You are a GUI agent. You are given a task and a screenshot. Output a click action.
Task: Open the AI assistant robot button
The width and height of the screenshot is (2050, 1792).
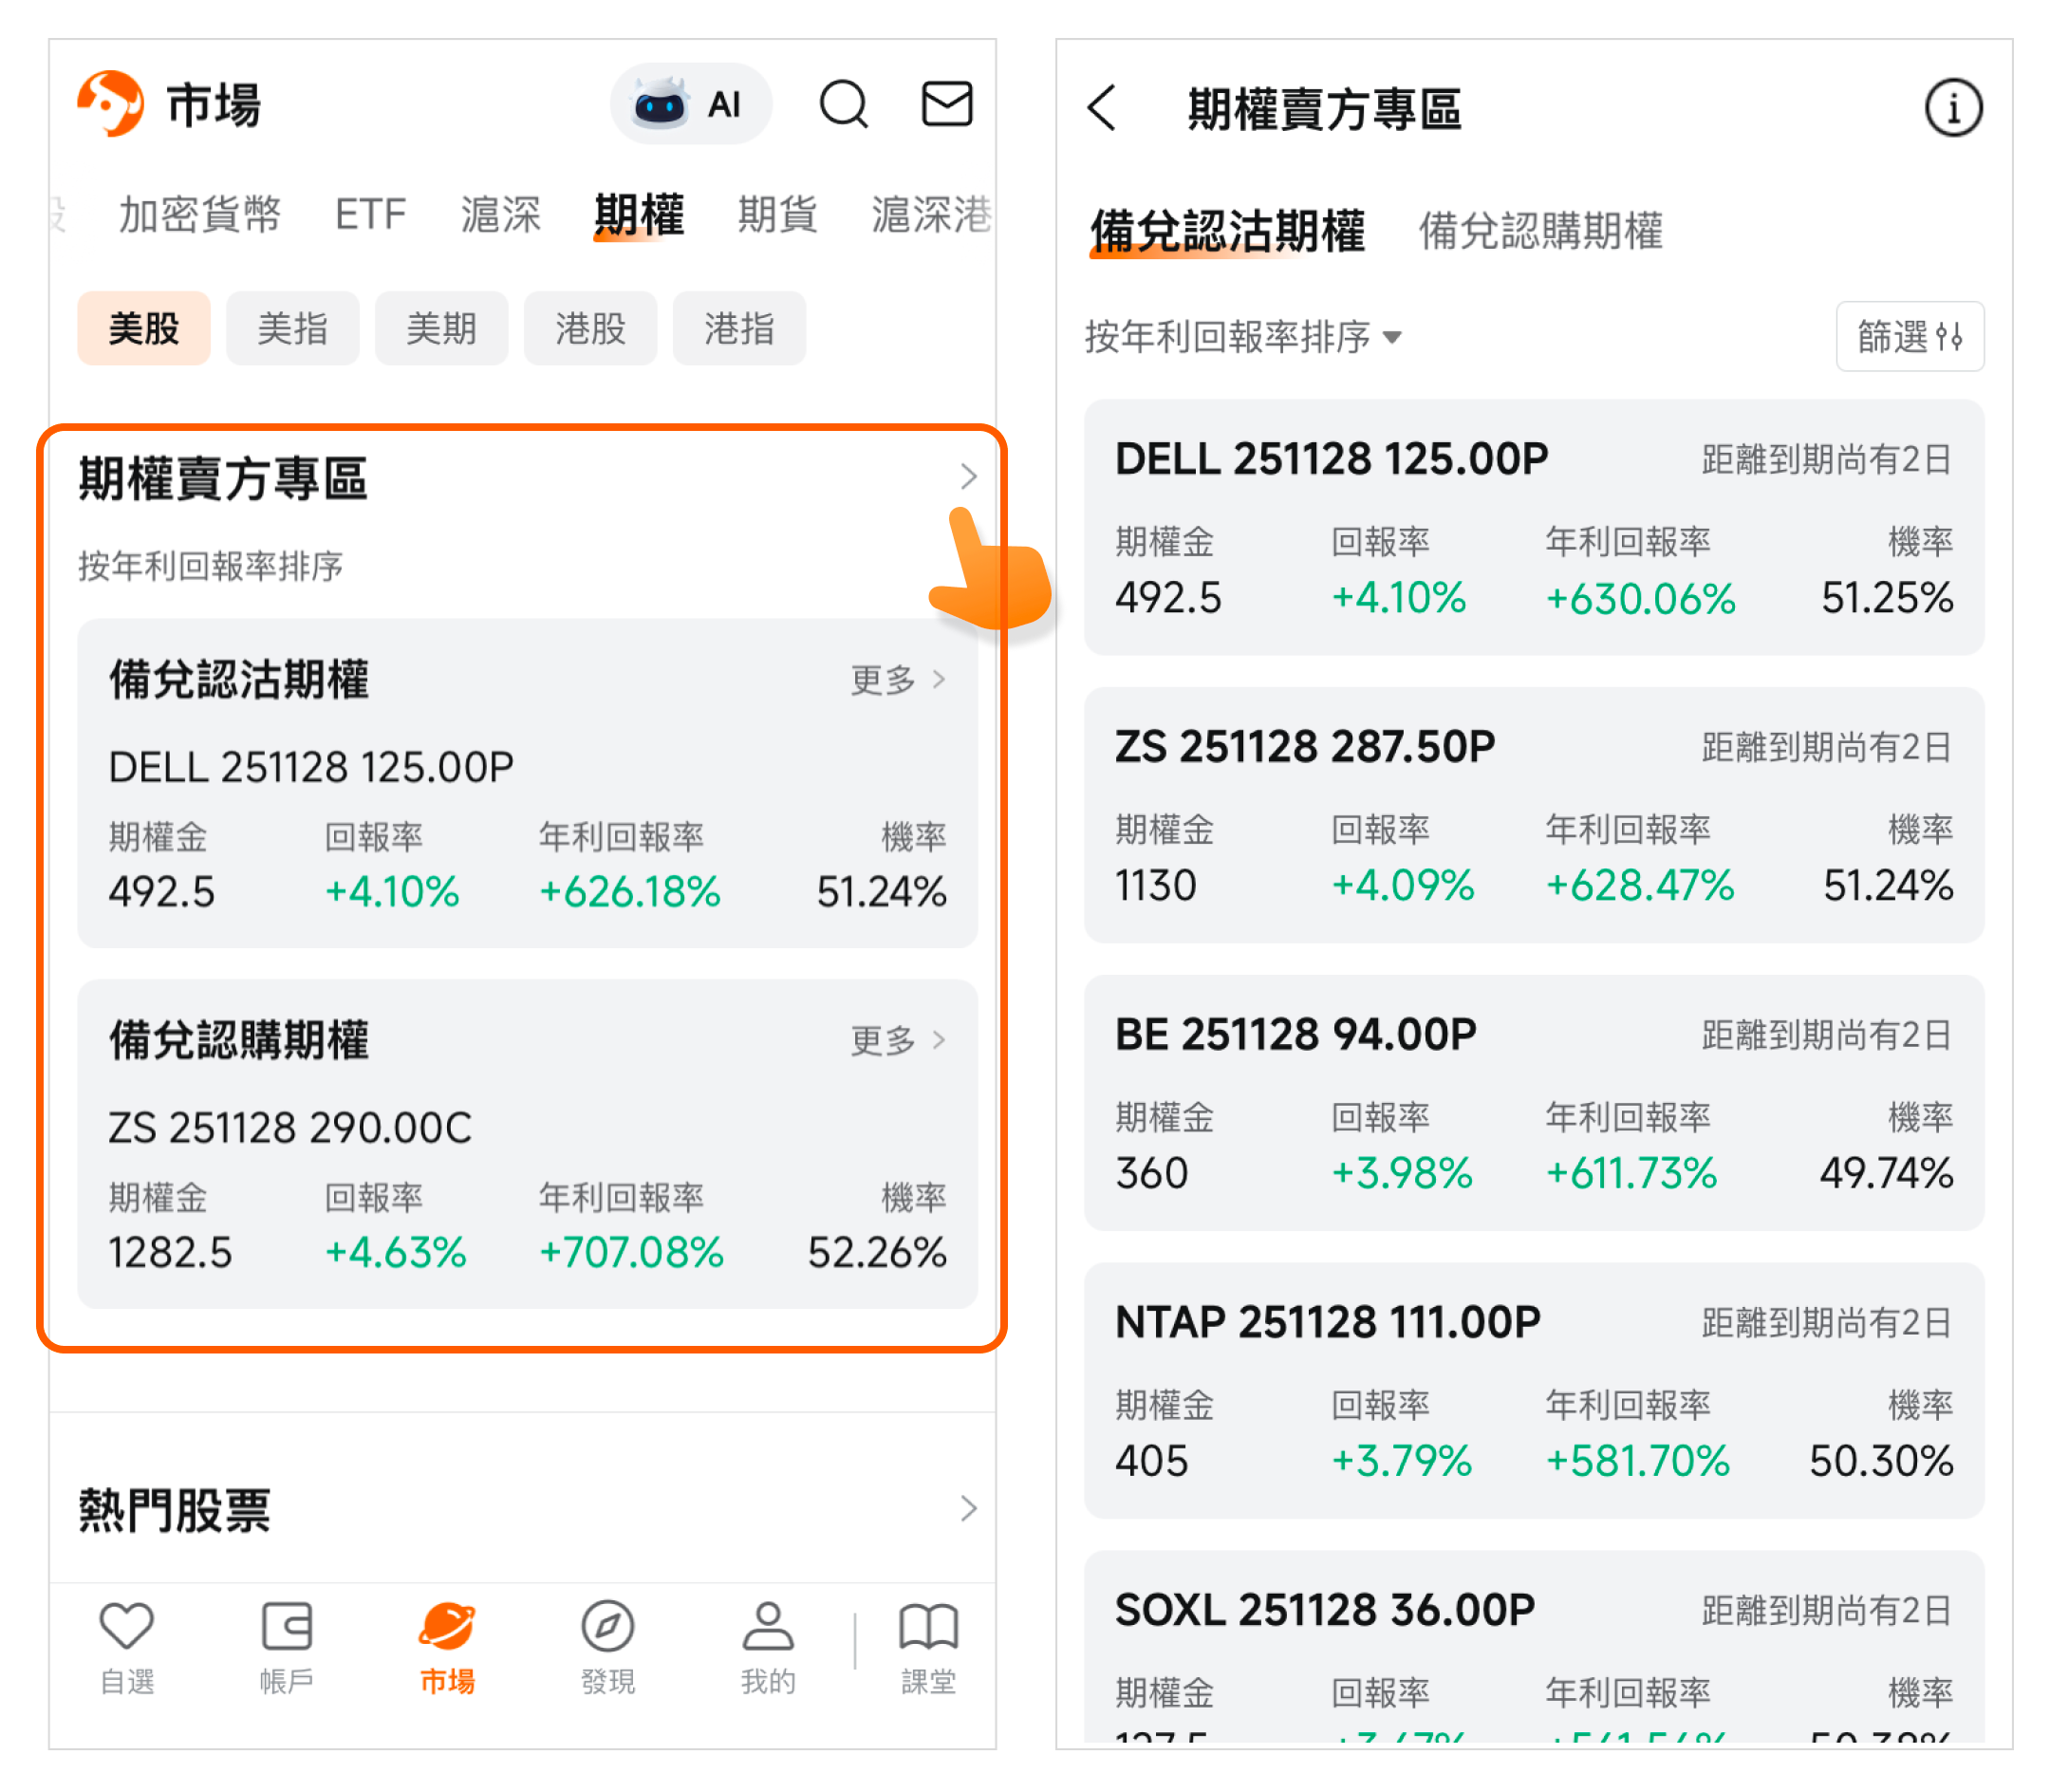tap(690, 104)
